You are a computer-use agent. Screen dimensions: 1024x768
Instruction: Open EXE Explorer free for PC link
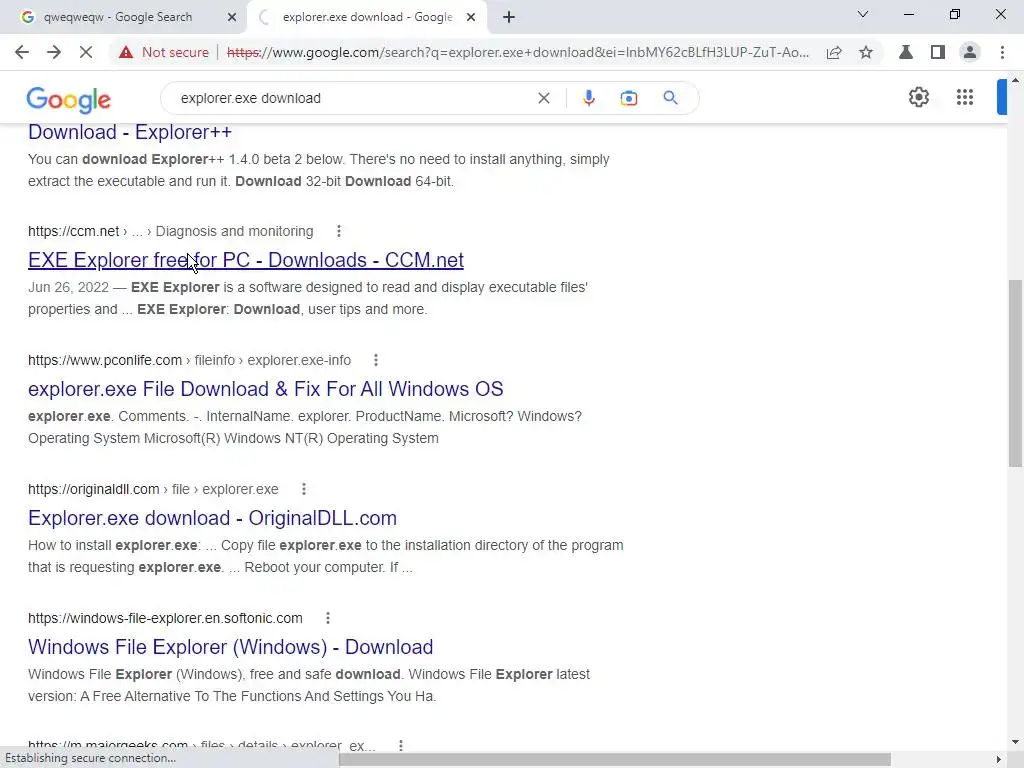pyautogui.click(x=246, y=260)
